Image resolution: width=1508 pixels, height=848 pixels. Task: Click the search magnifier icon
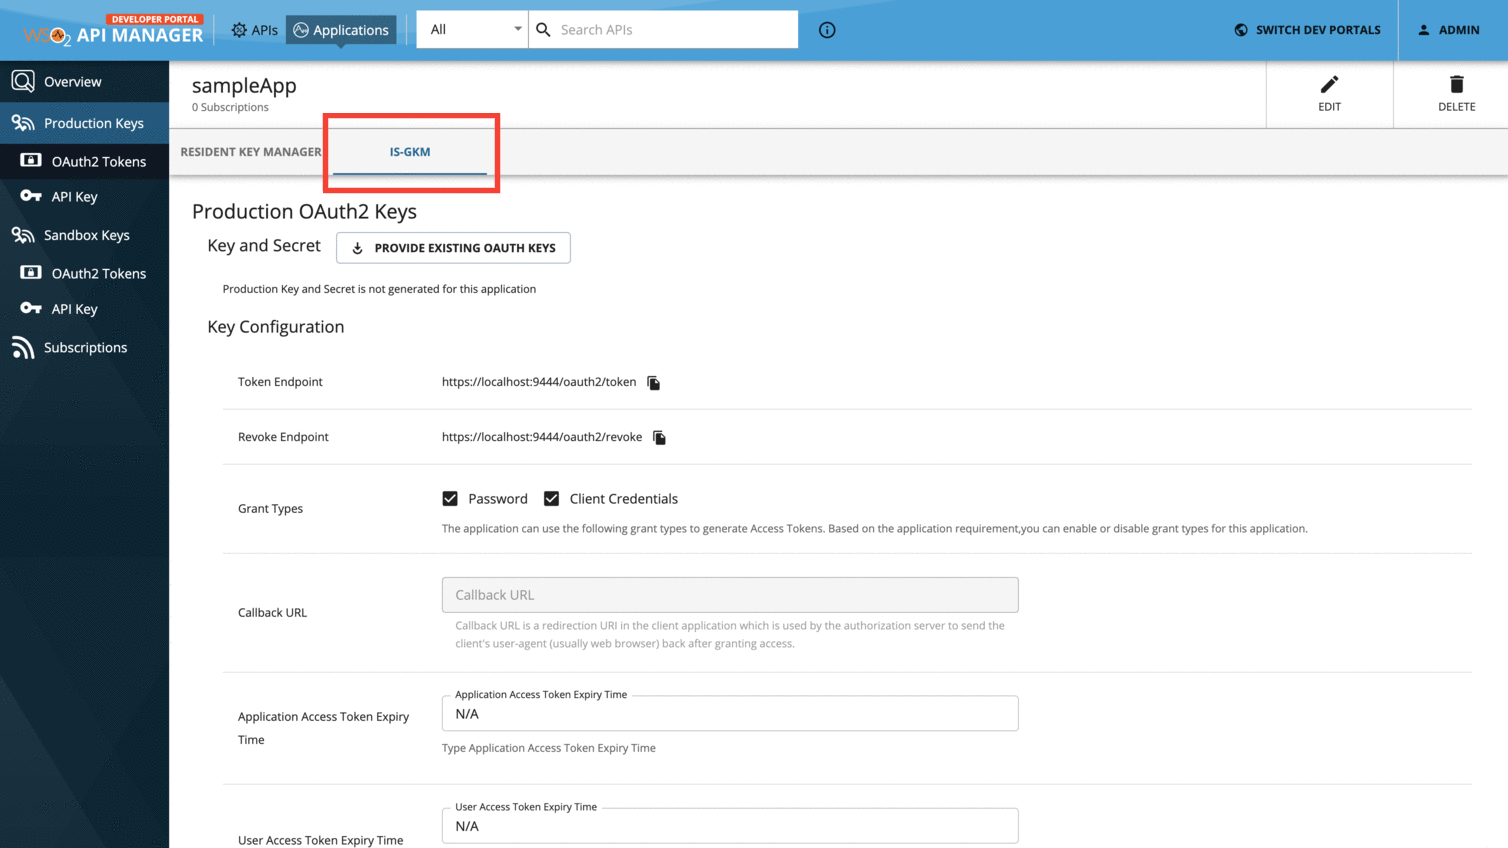click(542, 30)
